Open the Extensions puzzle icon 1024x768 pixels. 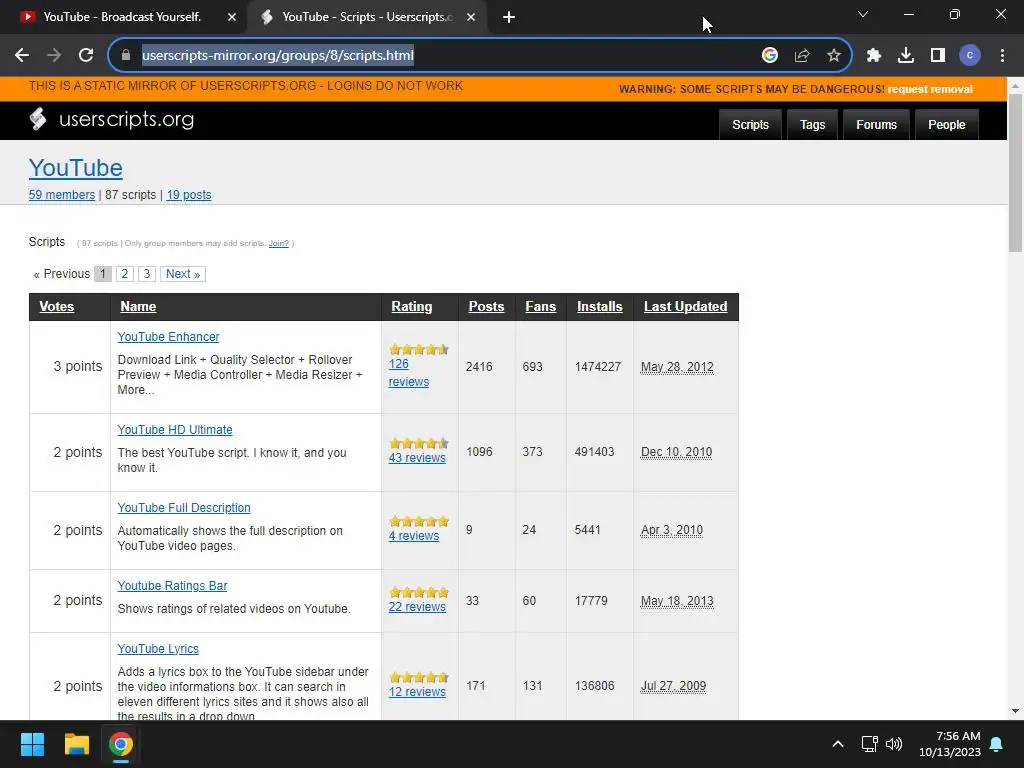pos(874,56)
